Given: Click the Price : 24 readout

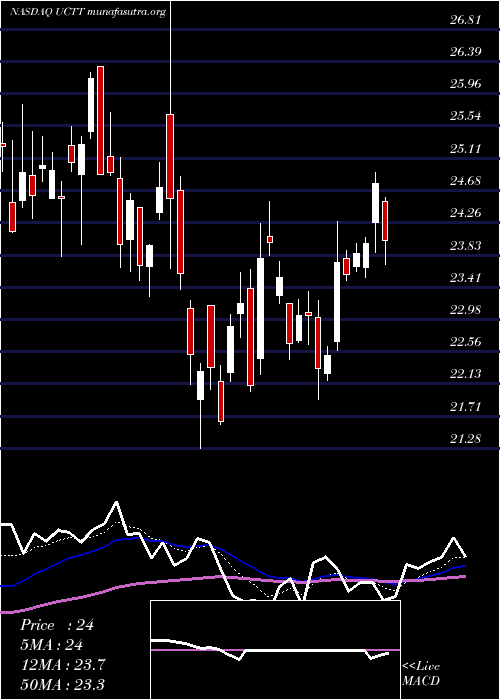Looking at the screenshot, I should (57, 625).
